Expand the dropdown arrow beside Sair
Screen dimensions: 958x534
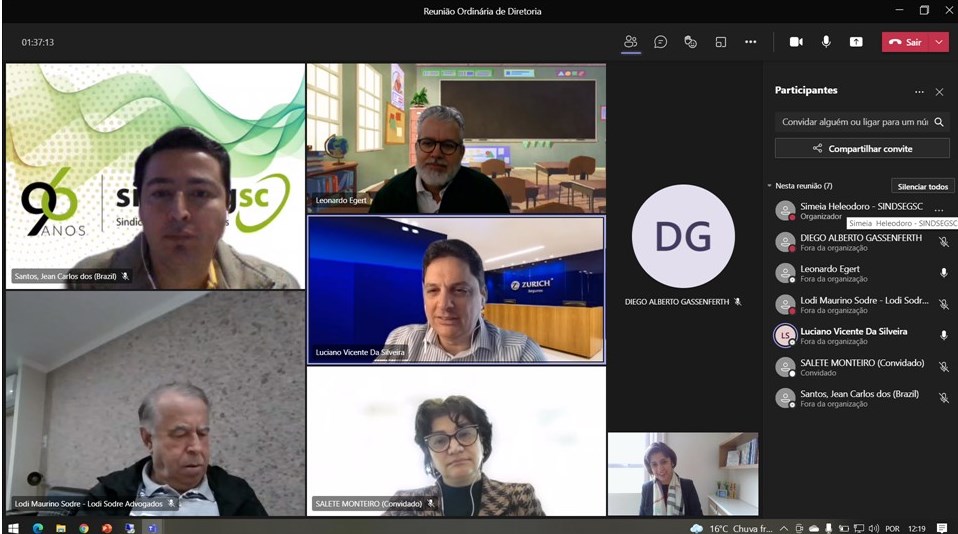pos(939,42)
